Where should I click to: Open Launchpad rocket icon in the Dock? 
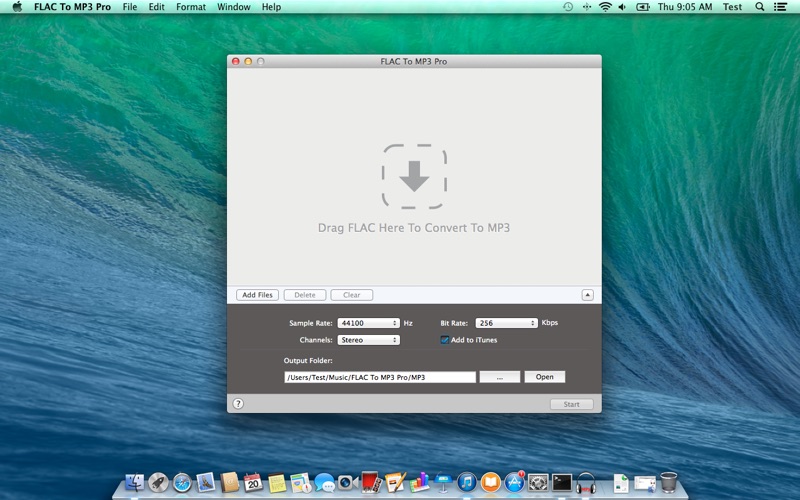(158, 482)
